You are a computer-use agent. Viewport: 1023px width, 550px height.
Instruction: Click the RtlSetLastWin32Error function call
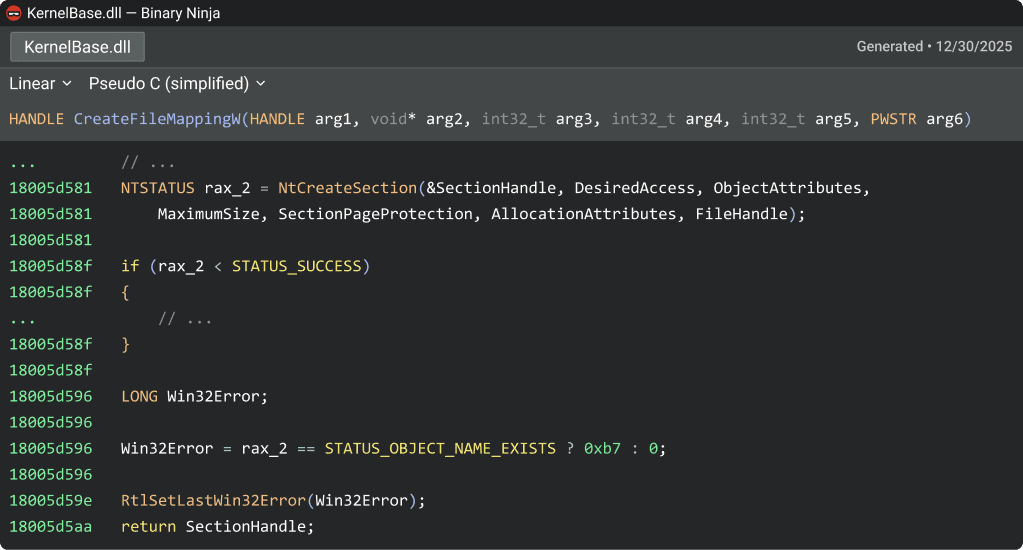click(213, 500)
